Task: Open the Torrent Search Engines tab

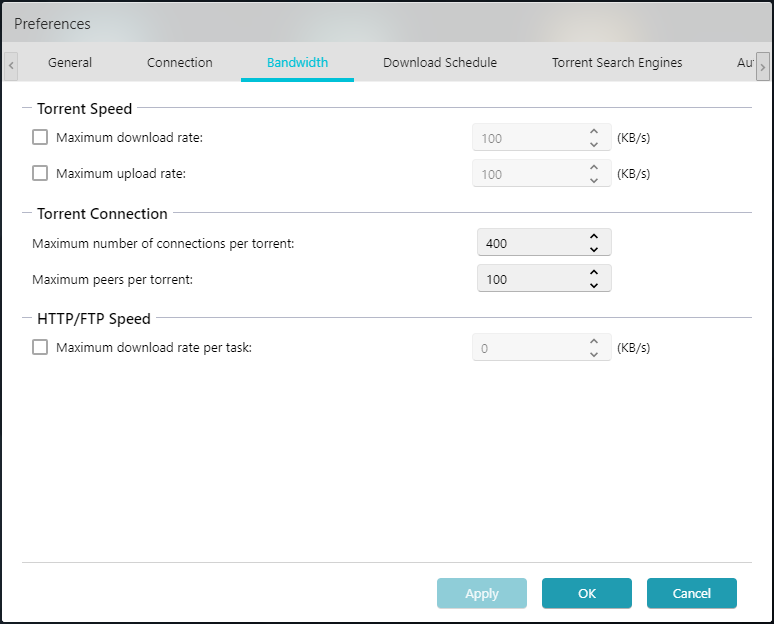Action: 617,63
